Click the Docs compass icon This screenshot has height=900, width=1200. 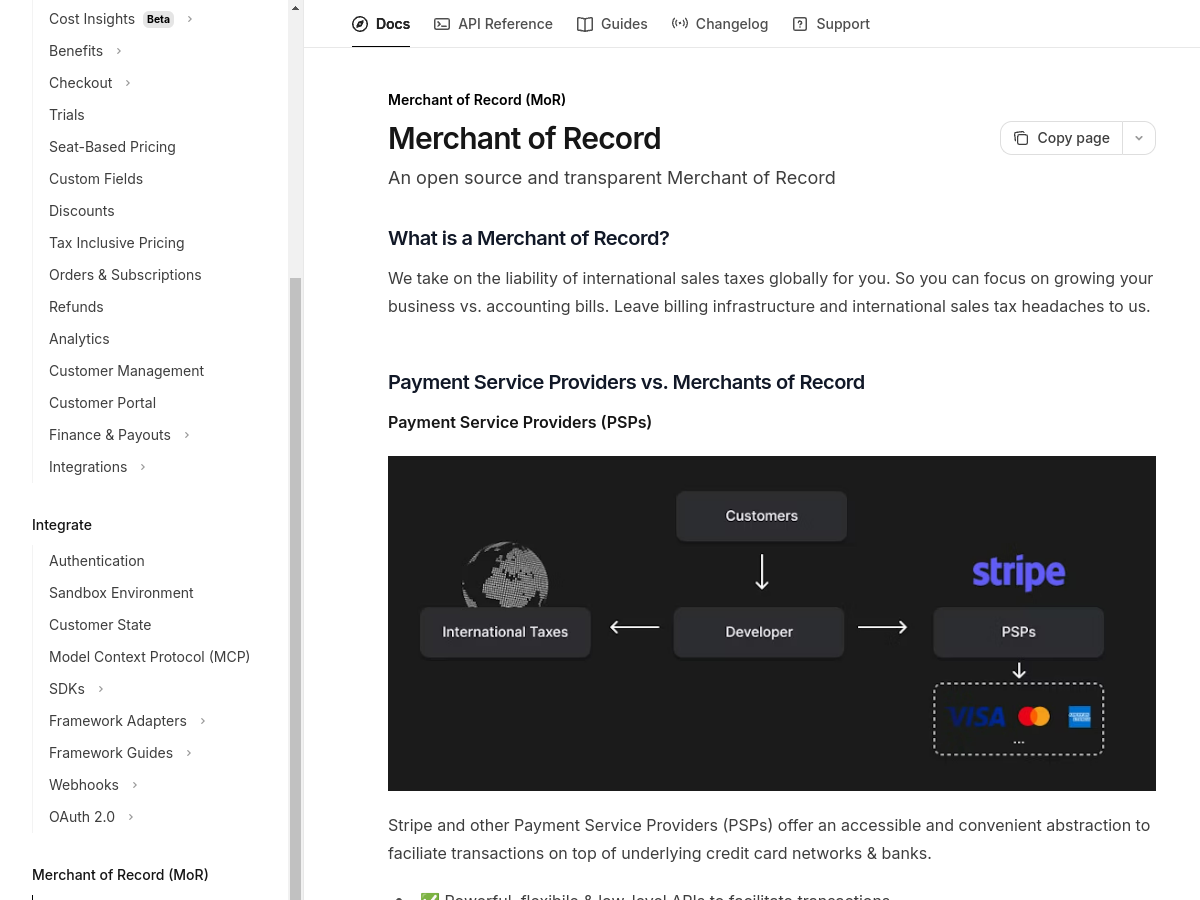click(x=360, y=23)
